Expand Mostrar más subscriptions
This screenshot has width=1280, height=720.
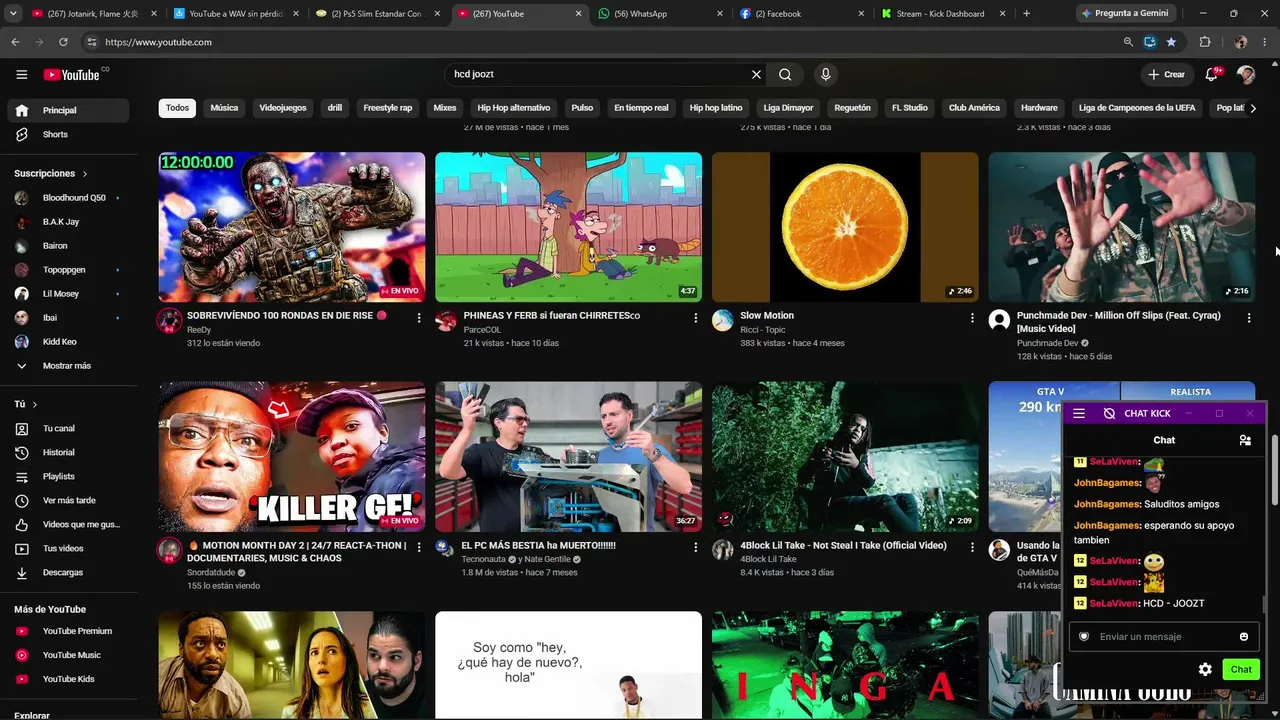(69, 366)
